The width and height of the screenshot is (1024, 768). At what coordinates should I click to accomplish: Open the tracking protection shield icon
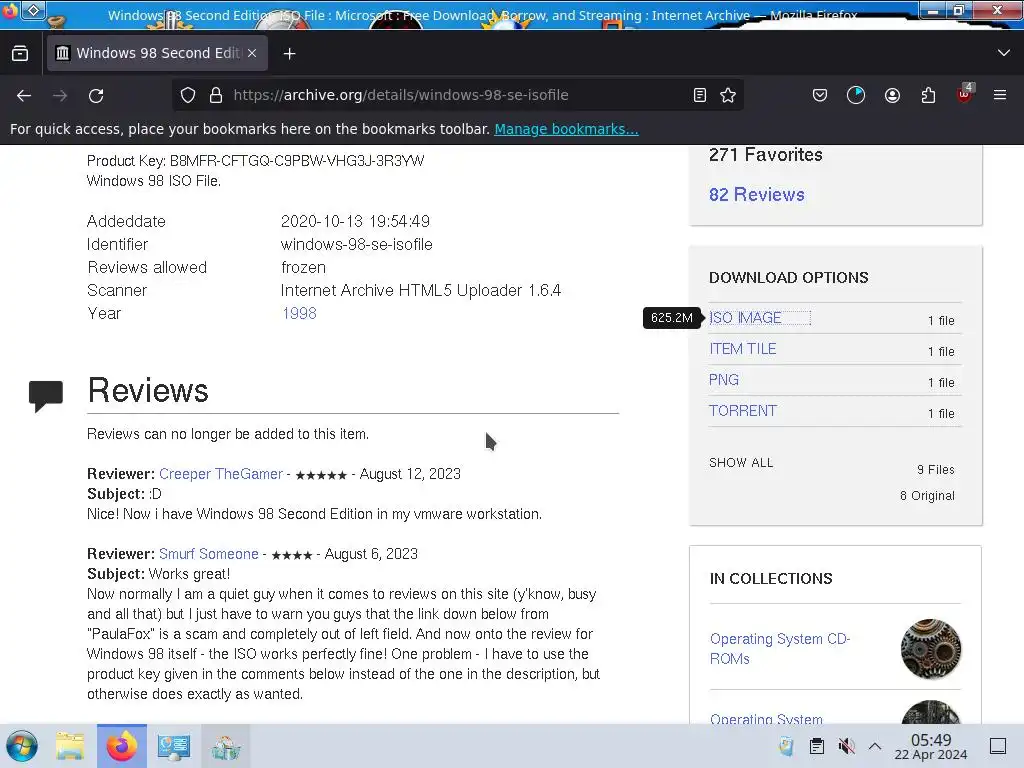tap(188, 95)
